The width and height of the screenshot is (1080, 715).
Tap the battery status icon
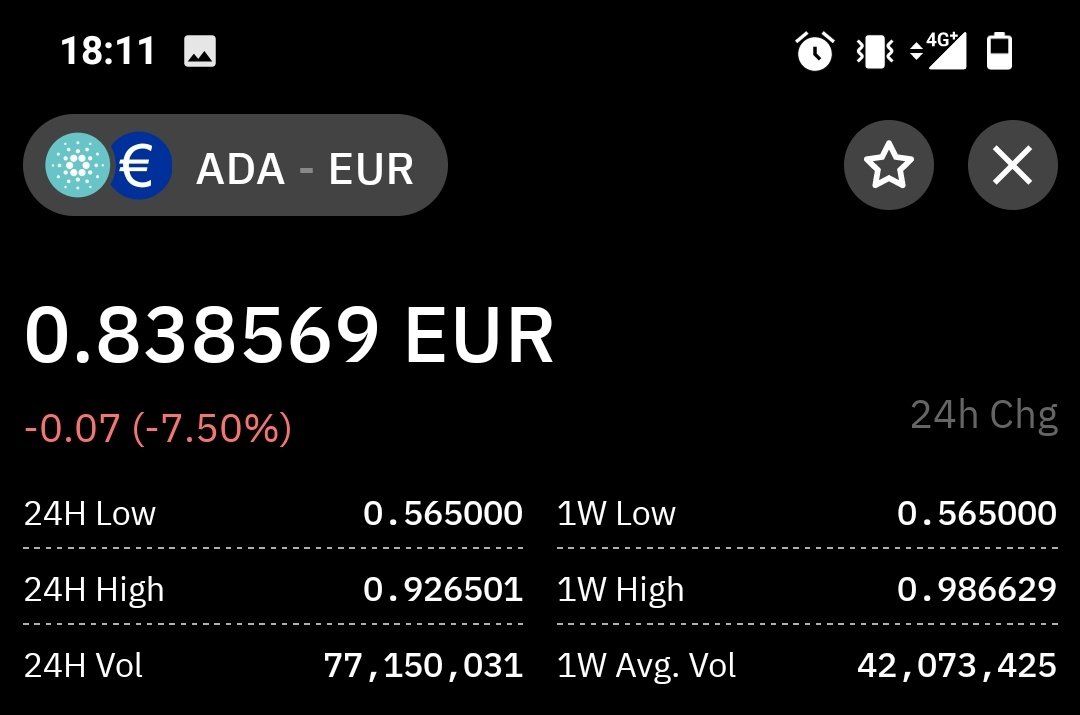coord(999,51)
